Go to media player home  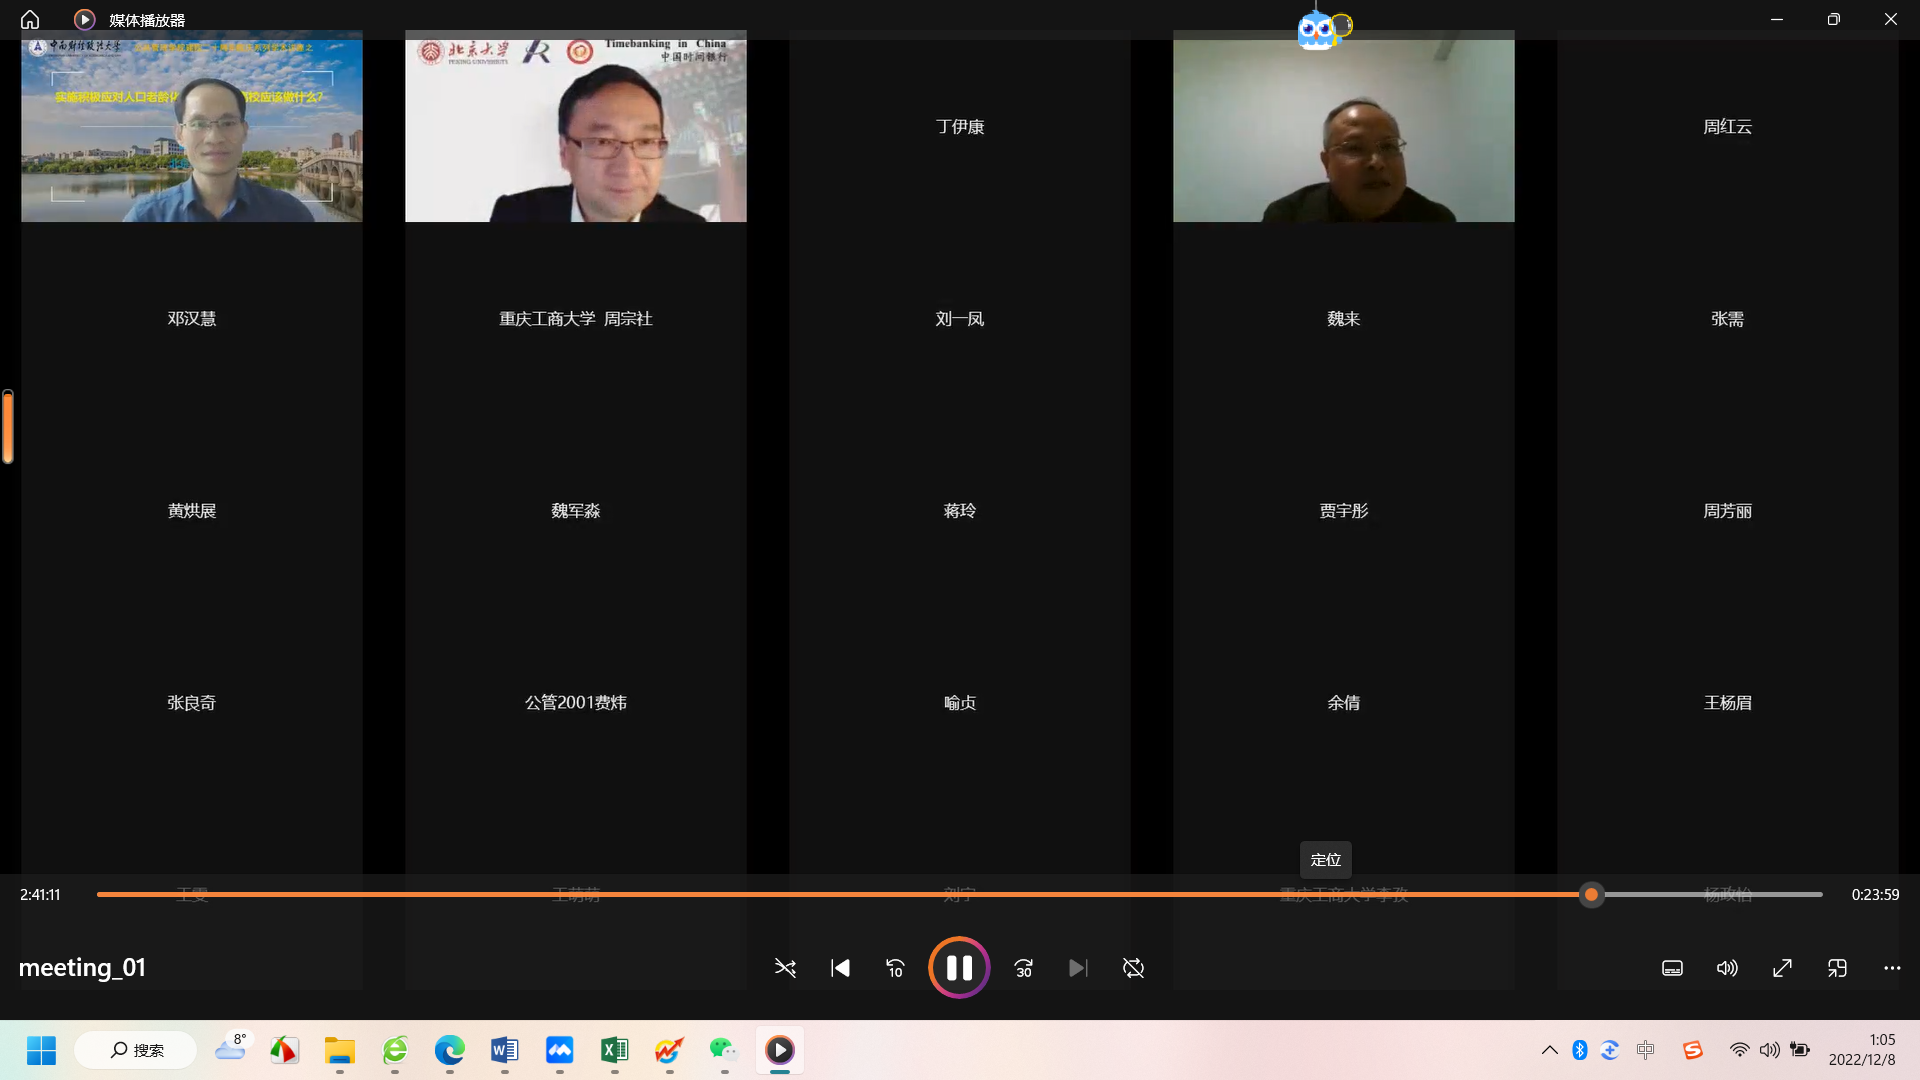[x=30, y=19]
